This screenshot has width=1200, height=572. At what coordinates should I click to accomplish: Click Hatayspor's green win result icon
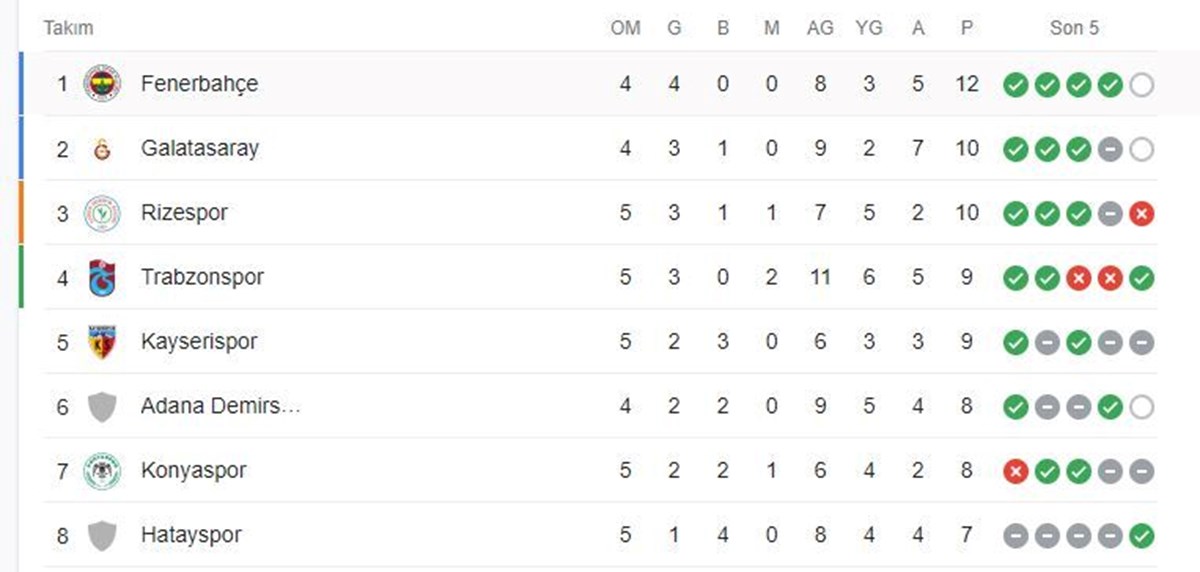click(1141, 536)
